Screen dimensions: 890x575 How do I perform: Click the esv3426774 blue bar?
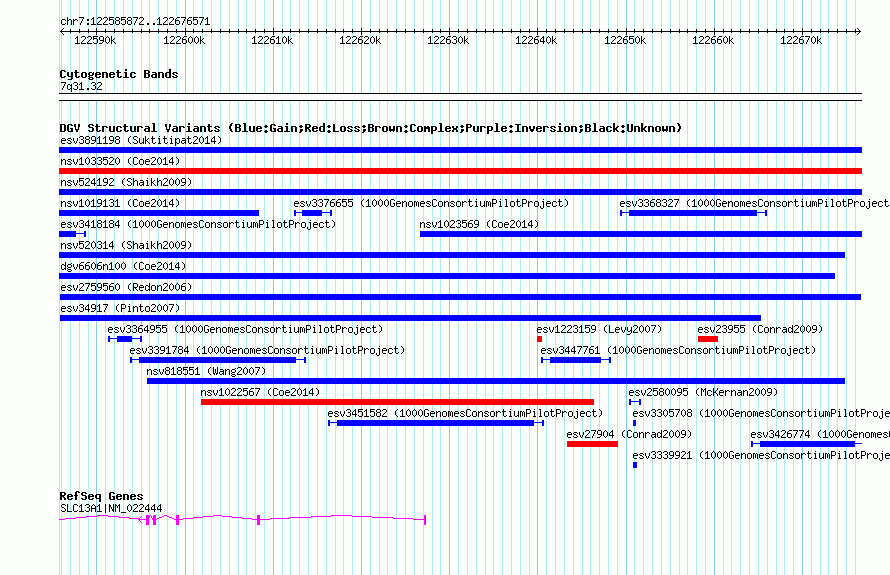807,444
